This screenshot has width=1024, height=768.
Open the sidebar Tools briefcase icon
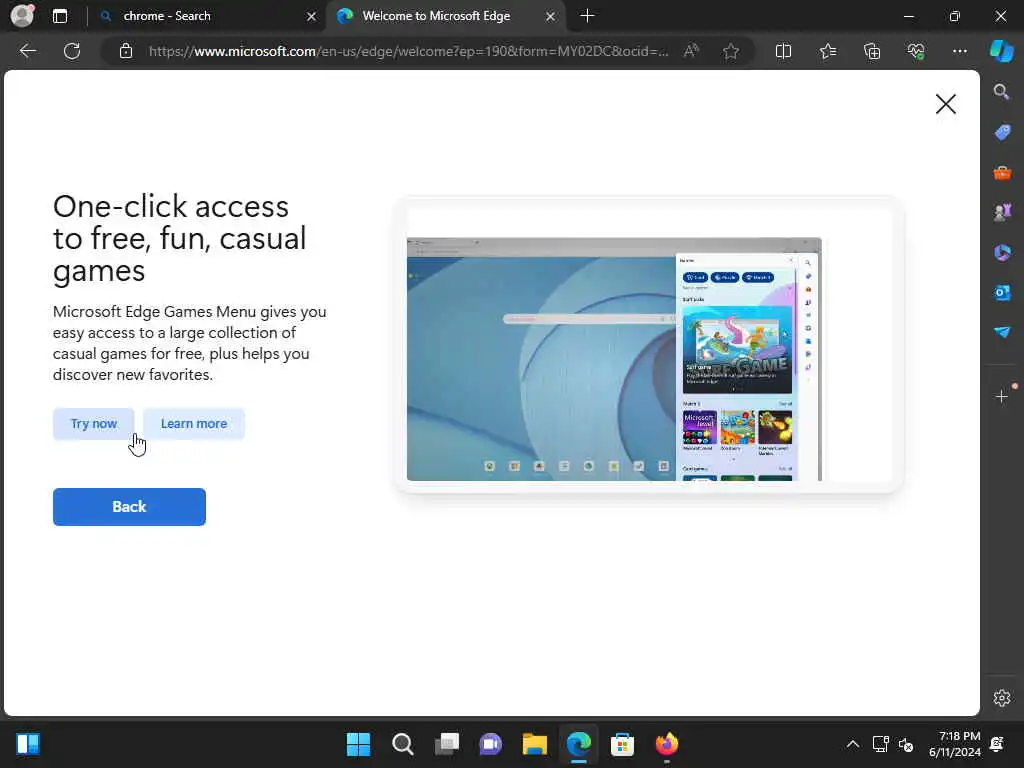point(1002,172)
